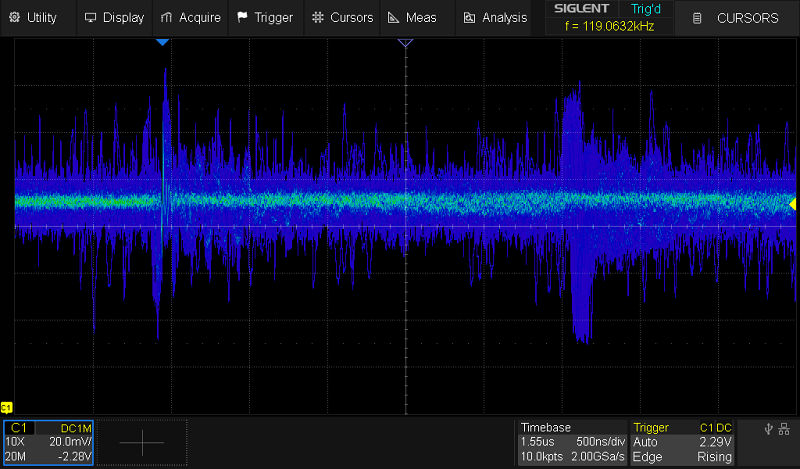Click the trigger delay marker at center top
Viewport: 800px width, 469px height.
tap(405, 43)
